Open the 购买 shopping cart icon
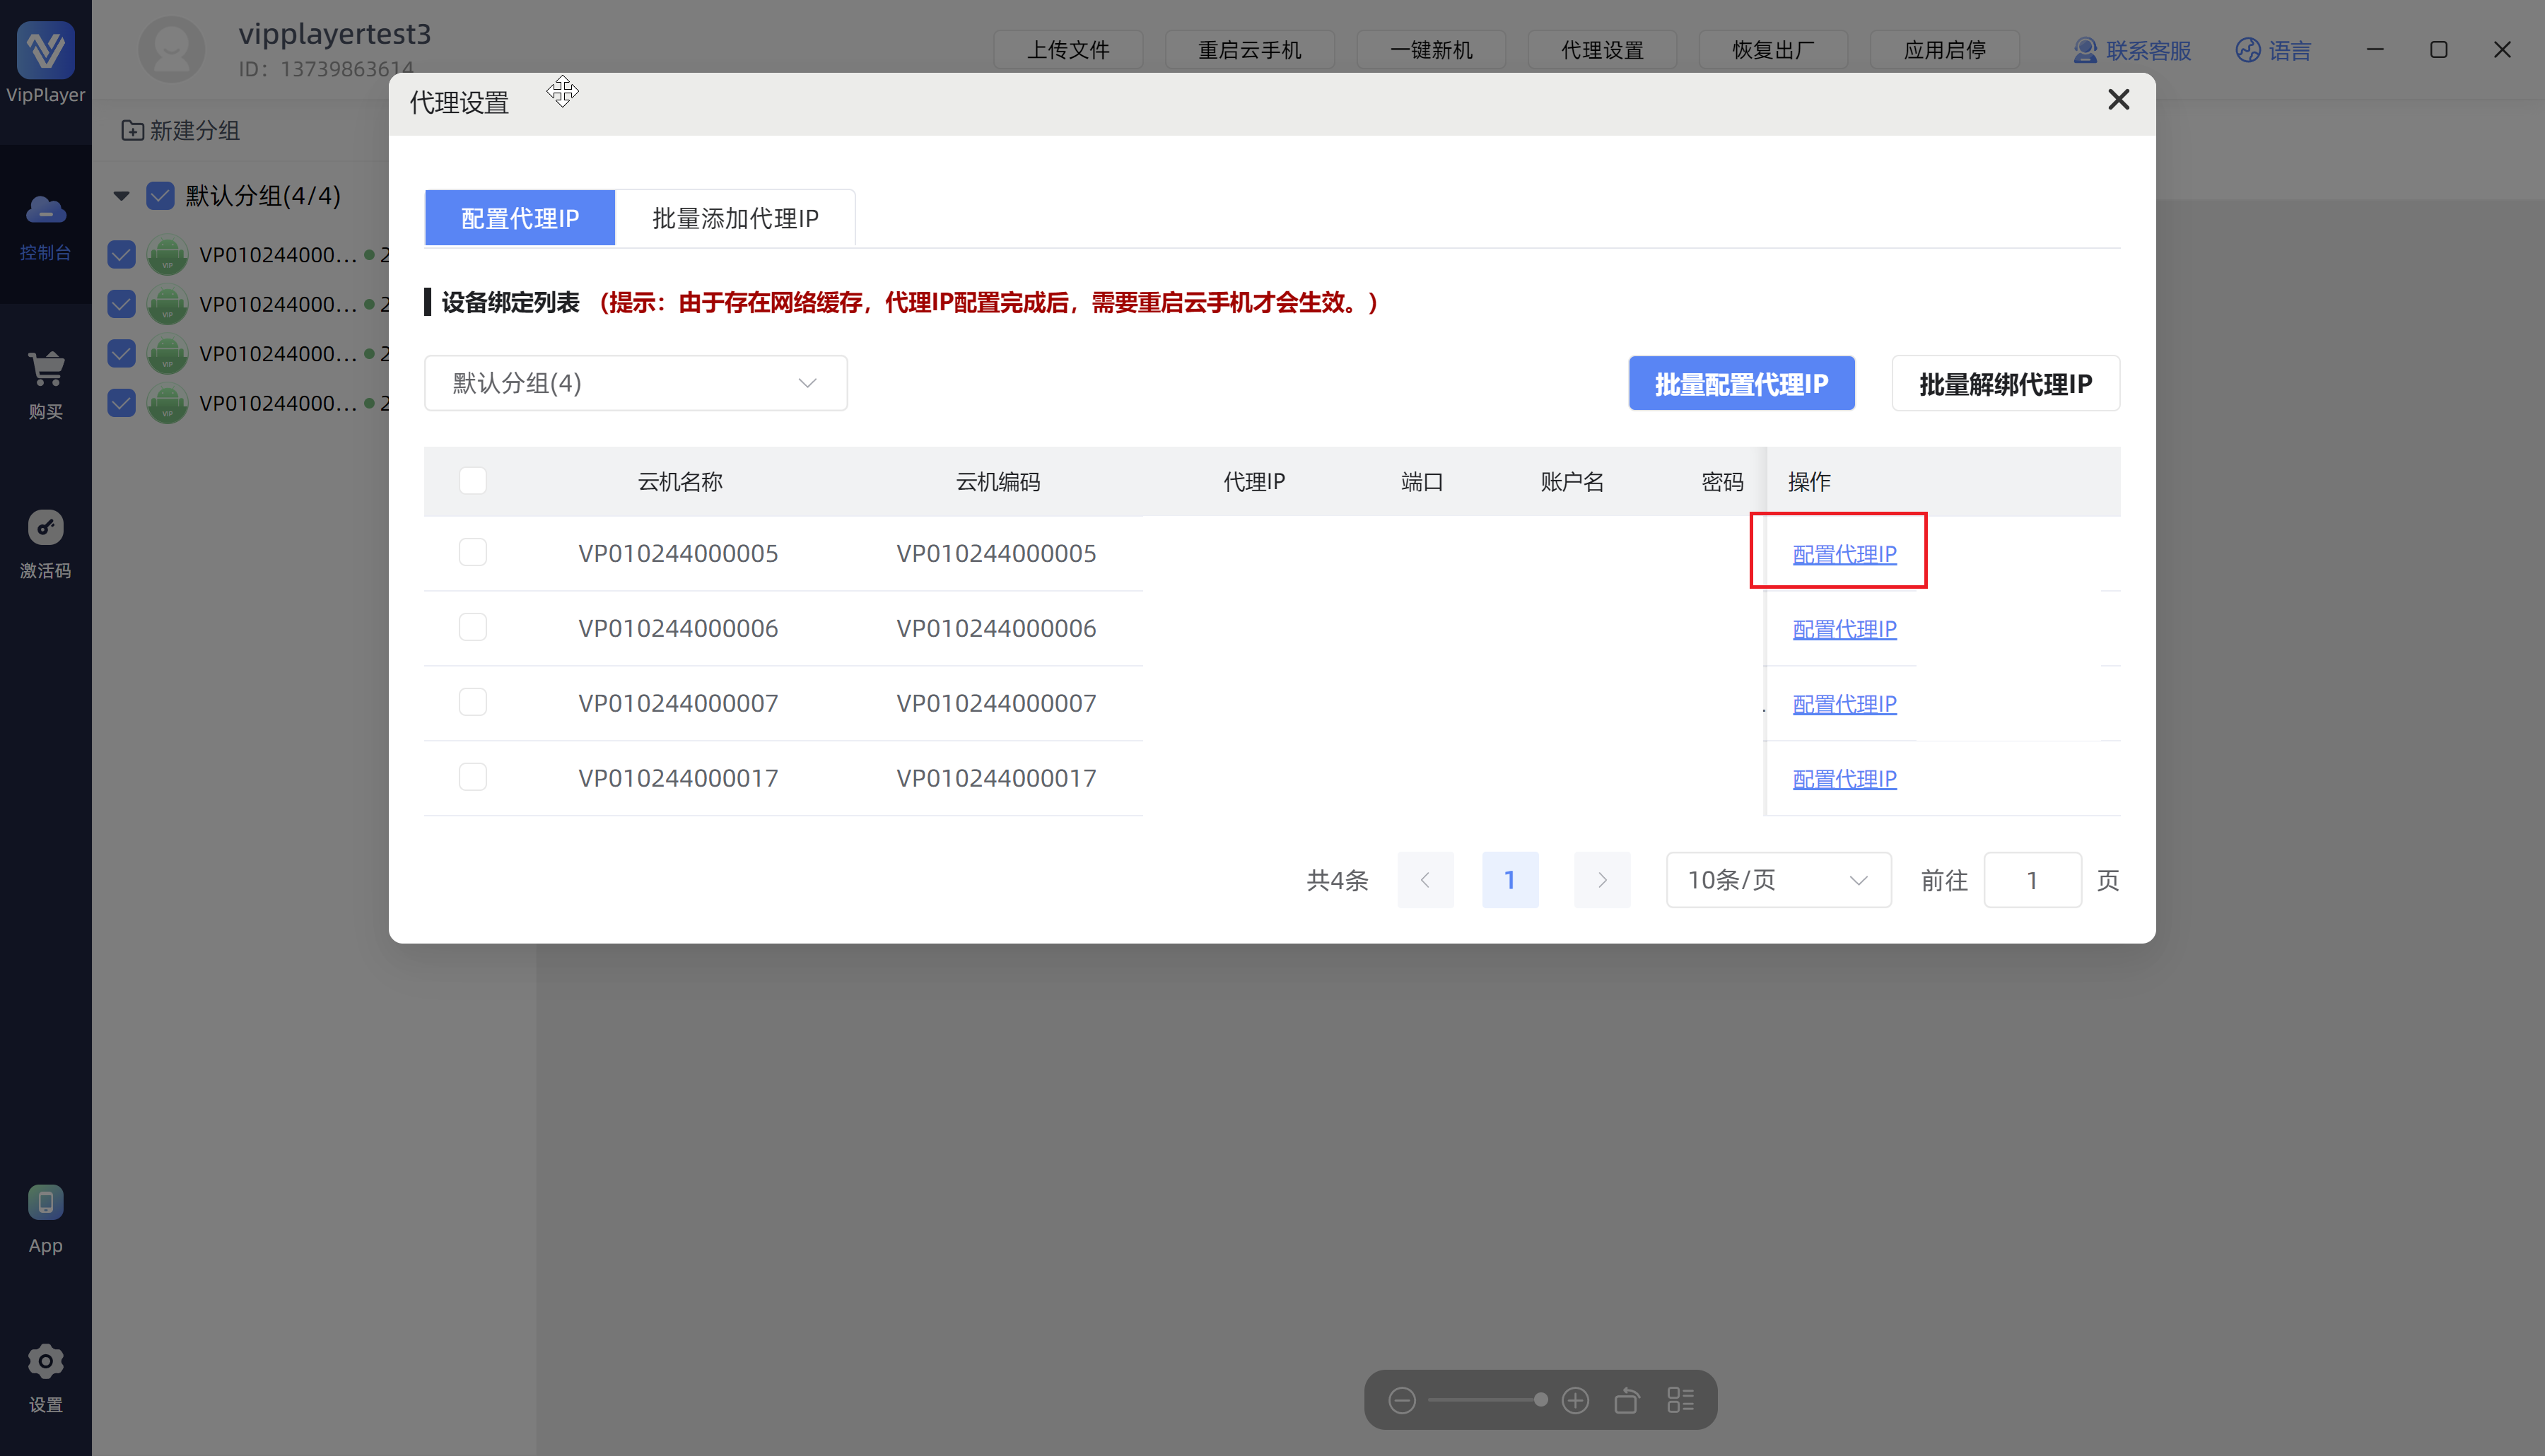The height and width of the screenshot is (1456, 2545). coord(45,369)
